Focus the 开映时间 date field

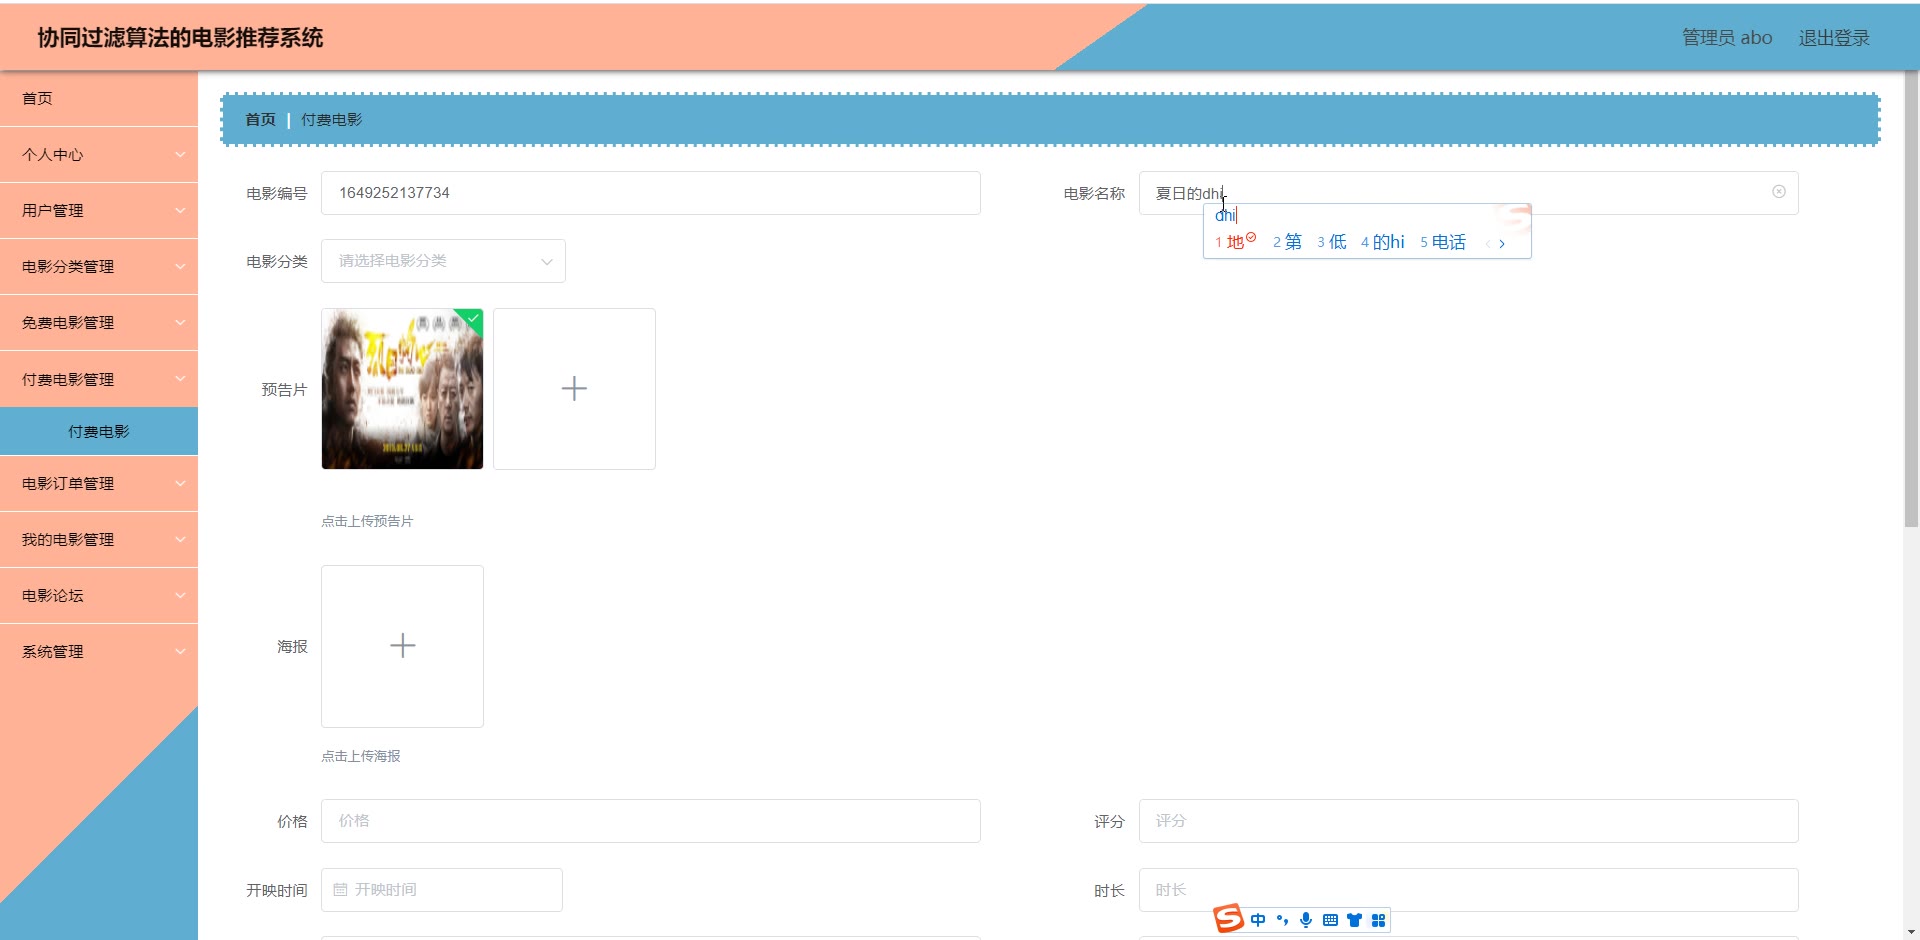pyautogui.click(x=442, y=890)
